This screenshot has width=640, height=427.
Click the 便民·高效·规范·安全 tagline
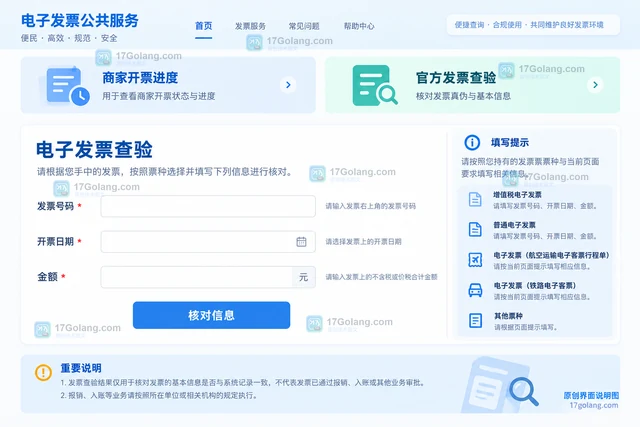(x=69, y=38)
